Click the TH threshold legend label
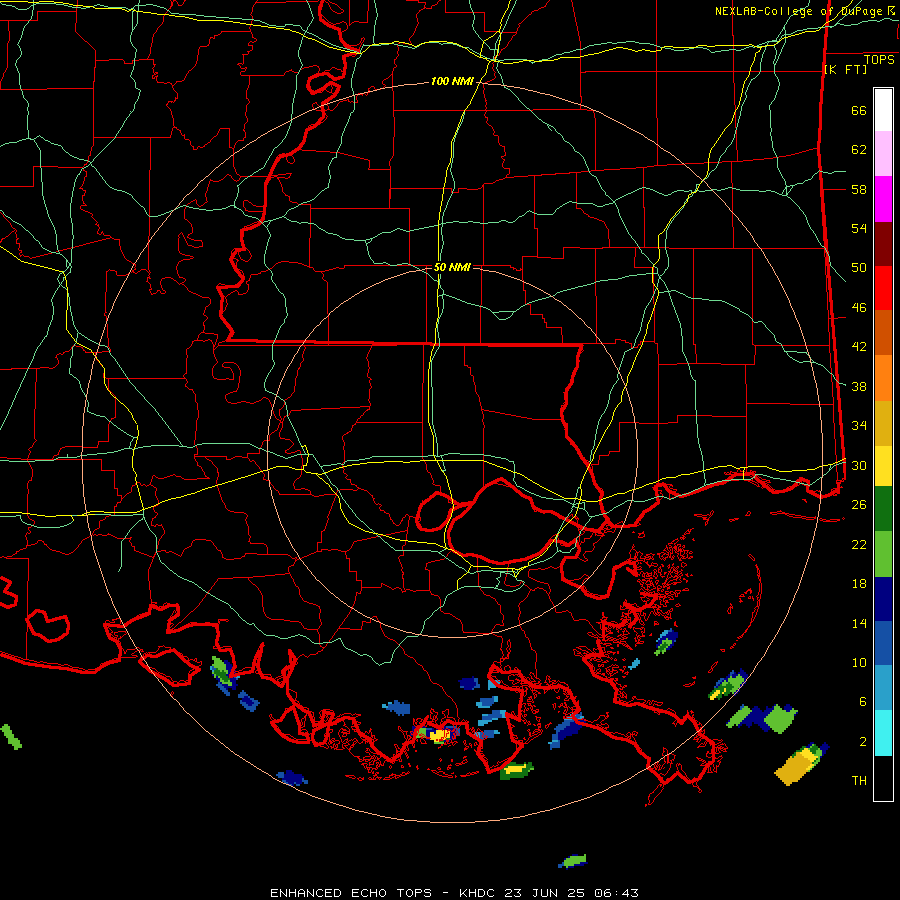 (859, 781)
